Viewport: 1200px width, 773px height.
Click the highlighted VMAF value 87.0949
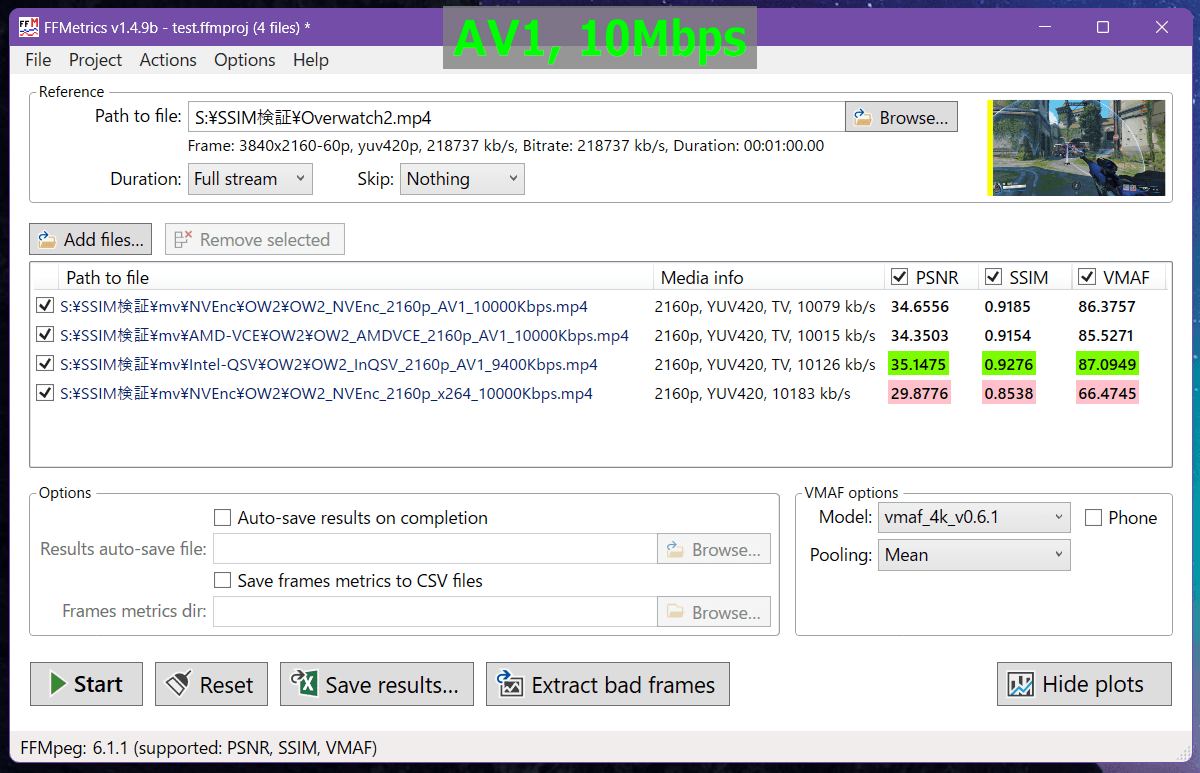click(x=1107, y=364)
